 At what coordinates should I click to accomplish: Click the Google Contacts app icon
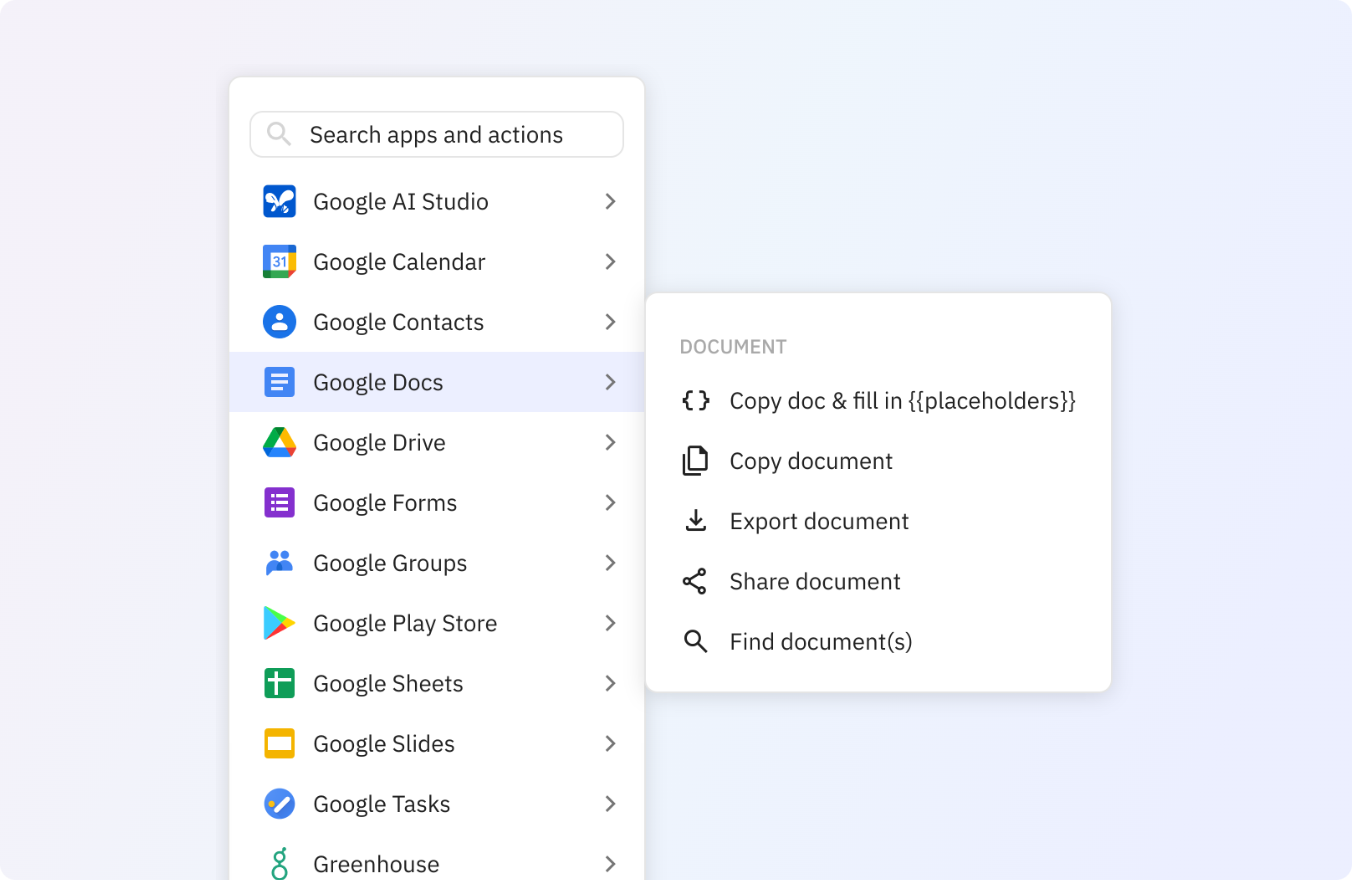pyautogui.click(x=279, y=322)
